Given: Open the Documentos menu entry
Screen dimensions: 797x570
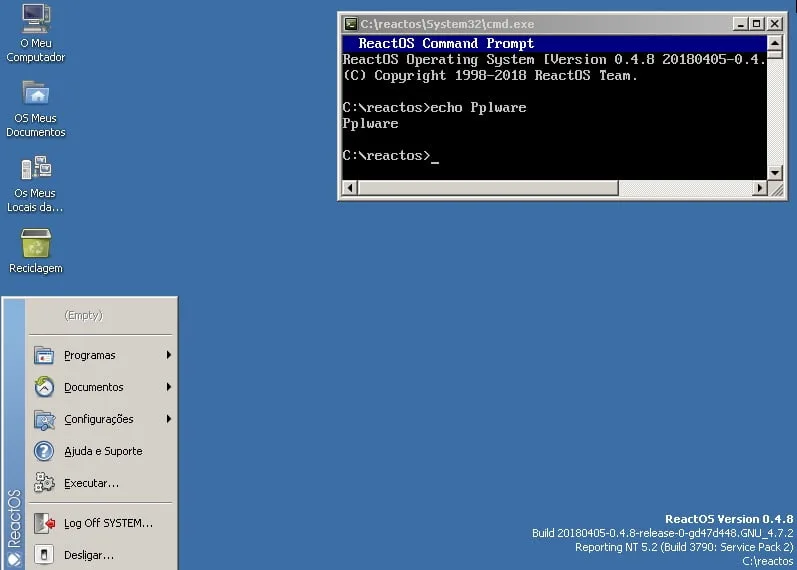Looking at the screenshot, I should 101,387.
